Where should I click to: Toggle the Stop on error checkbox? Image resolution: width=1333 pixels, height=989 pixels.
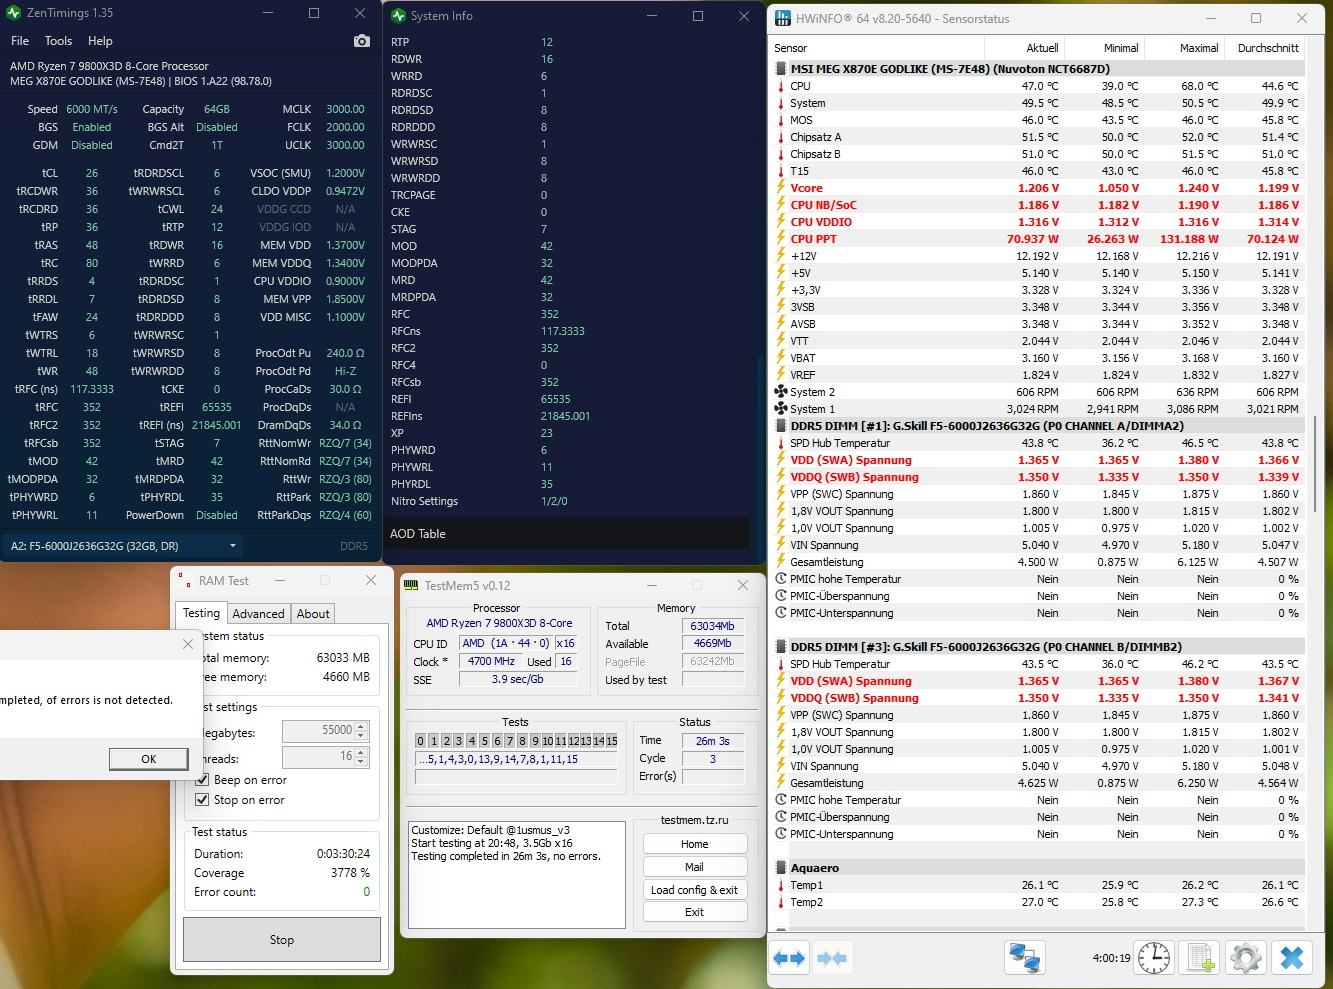(x=202, y=800)
